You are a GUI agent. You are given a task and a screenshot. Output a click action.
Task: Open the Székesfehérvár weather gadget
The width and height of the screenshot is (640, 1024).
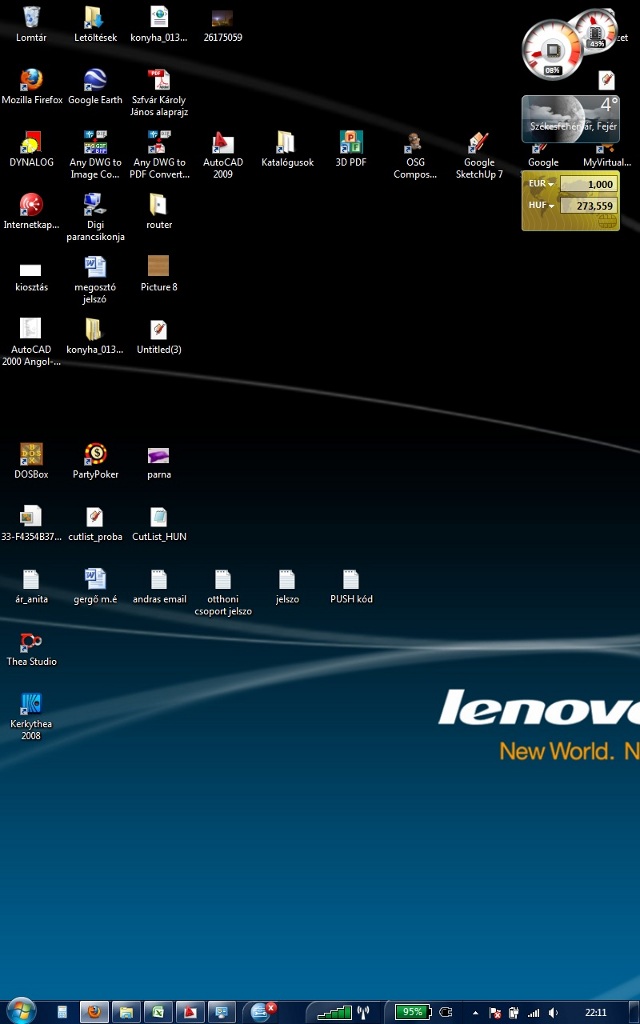(570, 119)
